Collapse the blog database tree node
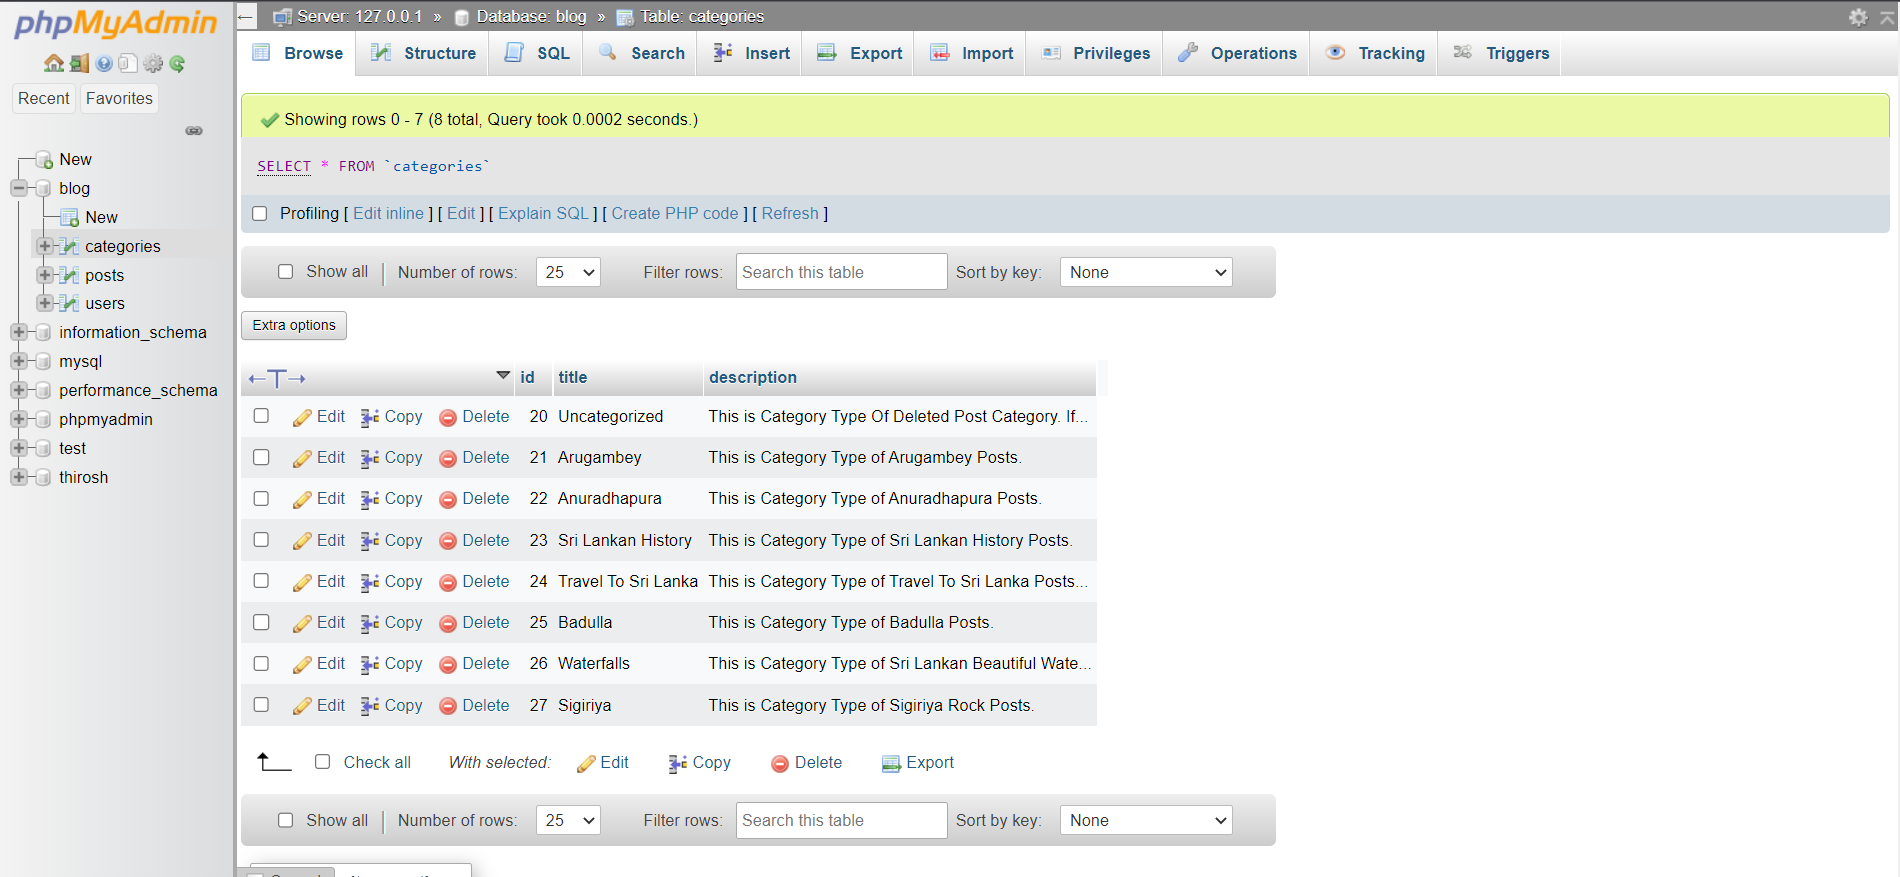1900x877 pixels. 19,188
